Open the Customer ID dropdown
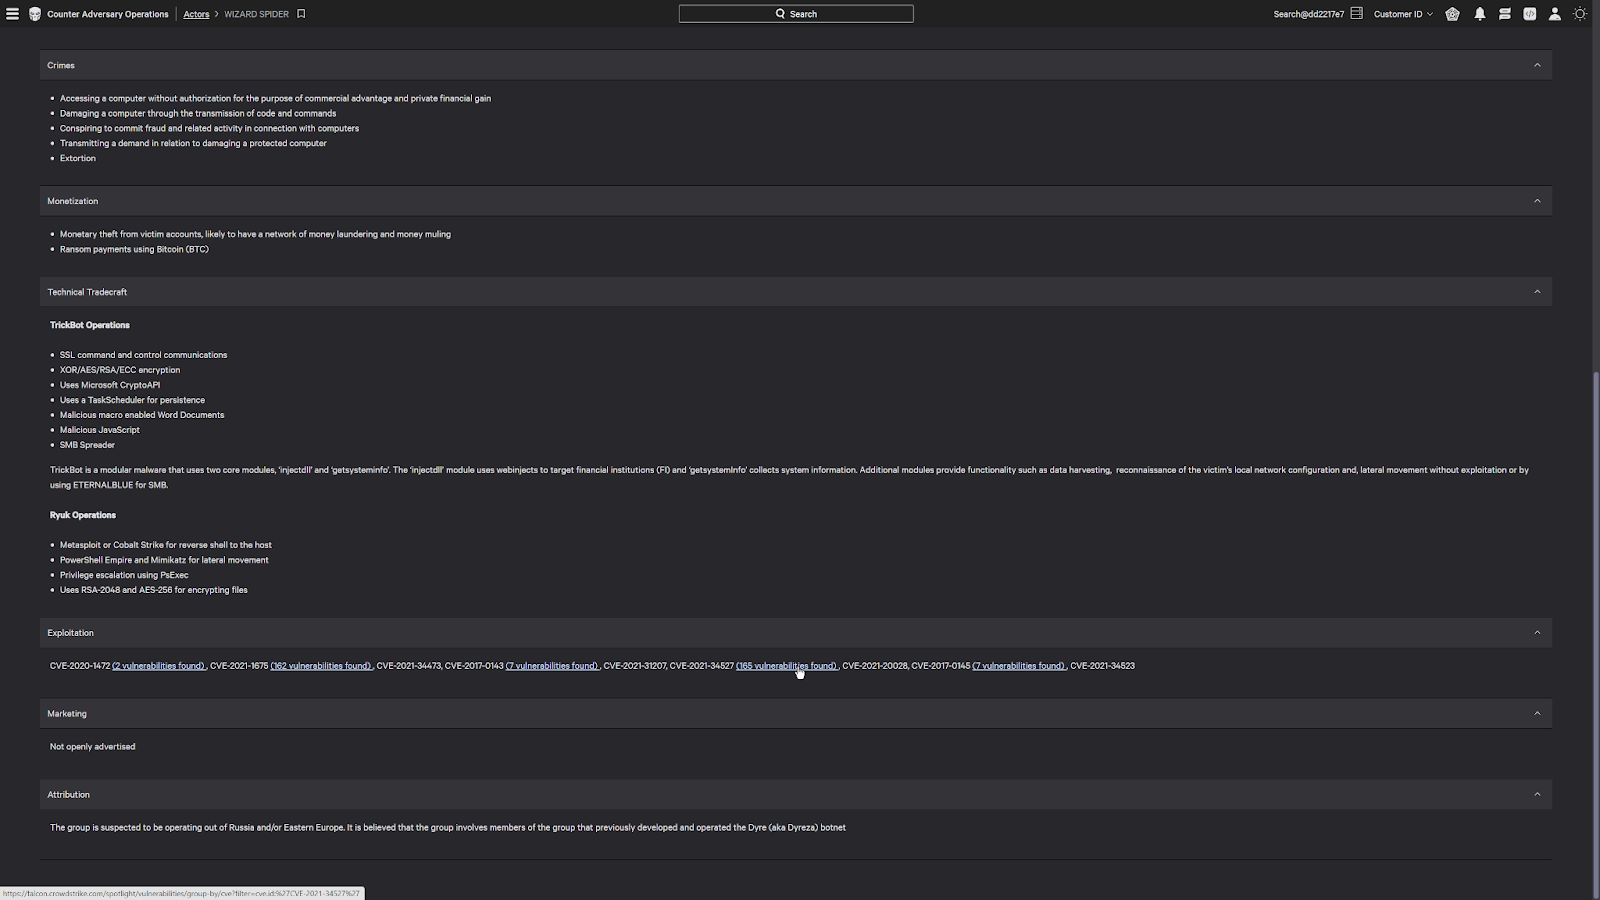 click(1403, 14)
